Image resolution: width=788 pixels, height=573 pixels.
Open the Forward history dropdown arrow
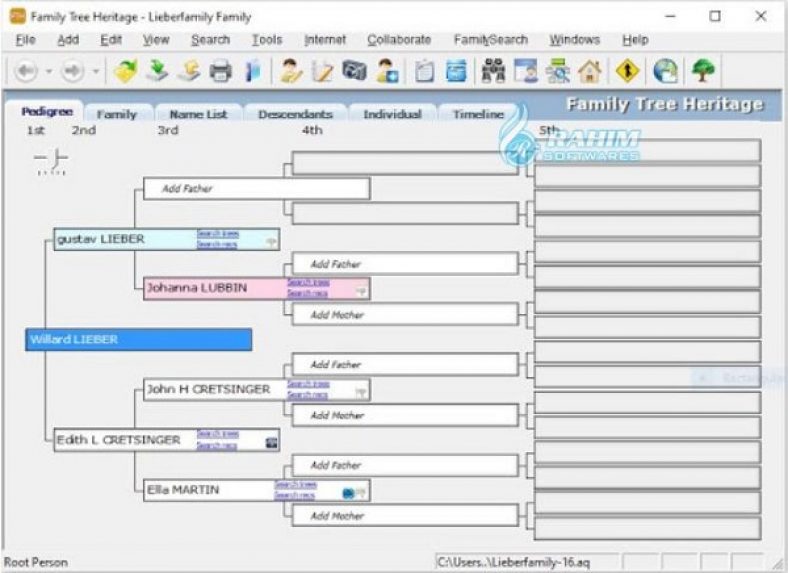point(95,71)
